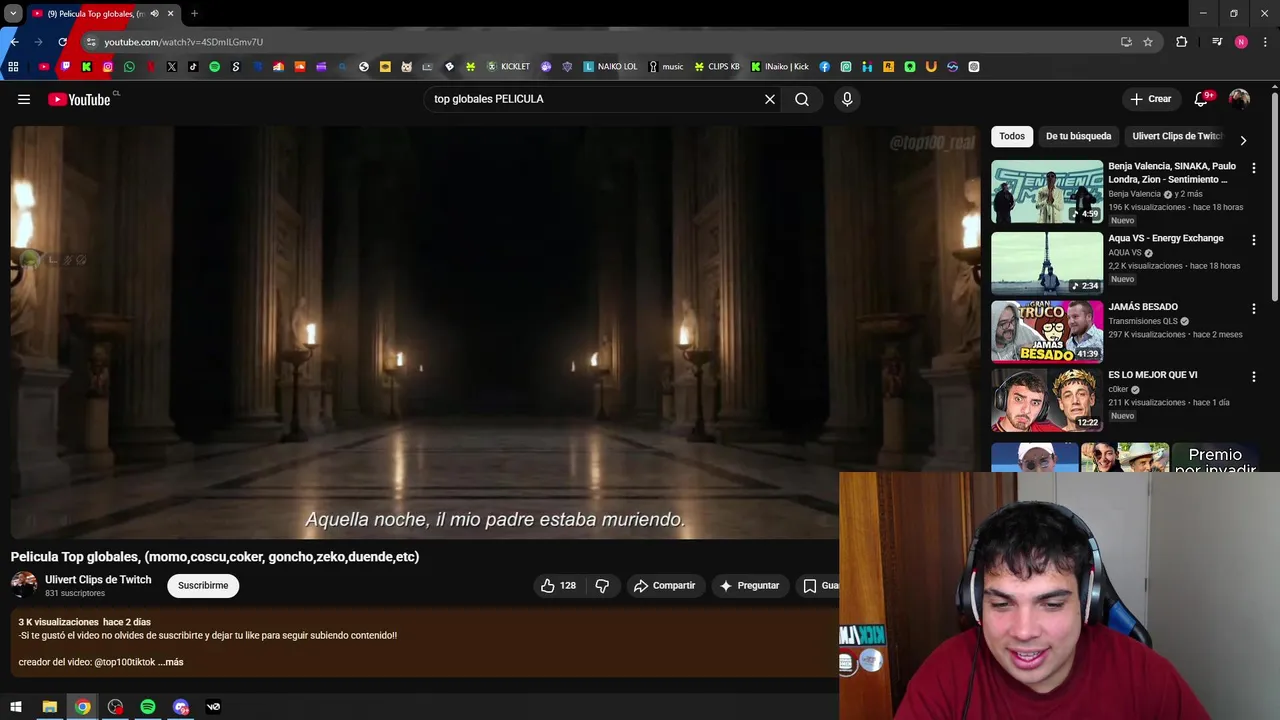1280x720 pixels.
Task: Open the JAMÁS BESADO video thumbnail
Action: [1047, 331]
